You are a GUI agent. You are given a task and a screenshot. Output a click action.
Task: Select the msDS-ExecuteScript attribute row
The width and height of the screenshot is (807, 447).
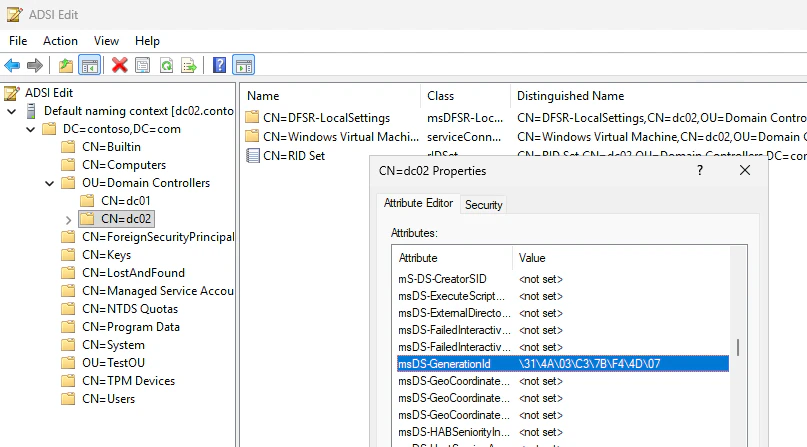coord(563,296)
